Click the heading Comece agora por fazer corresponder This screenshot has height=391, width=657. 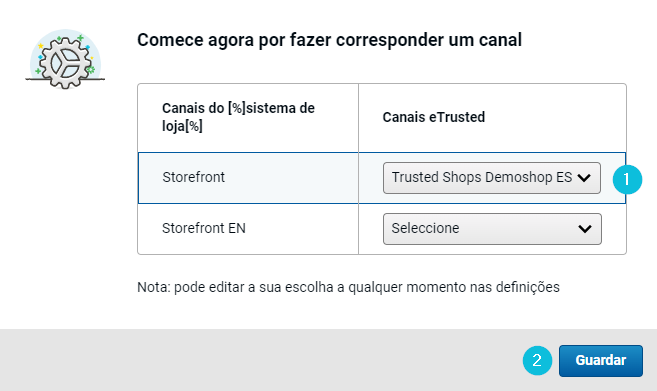pyautogui.click(x=329, y=40)
